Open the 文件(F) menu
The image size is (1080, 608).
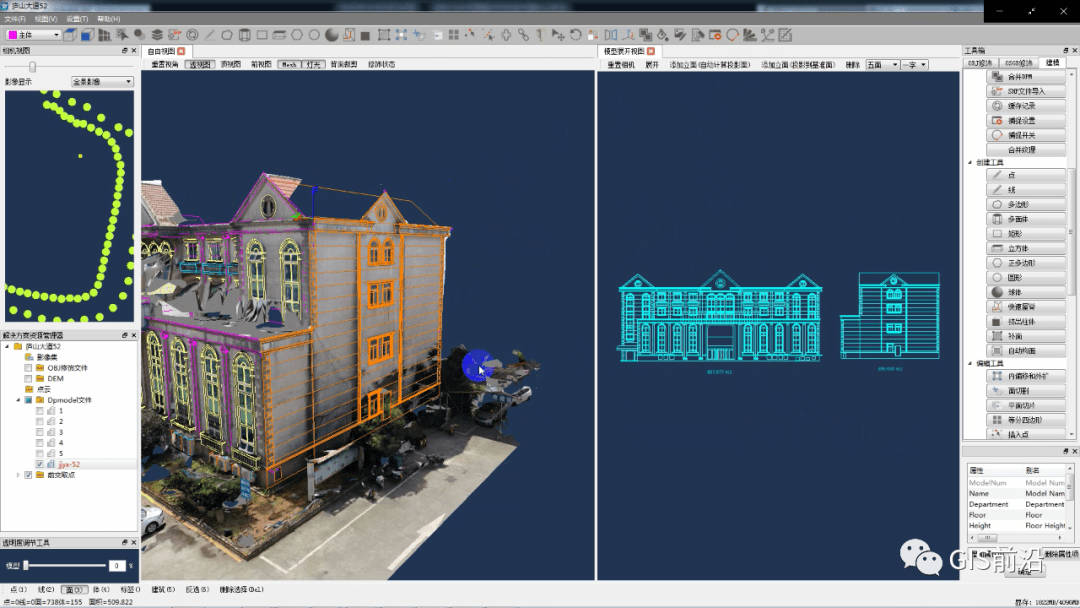click(14, 19)
